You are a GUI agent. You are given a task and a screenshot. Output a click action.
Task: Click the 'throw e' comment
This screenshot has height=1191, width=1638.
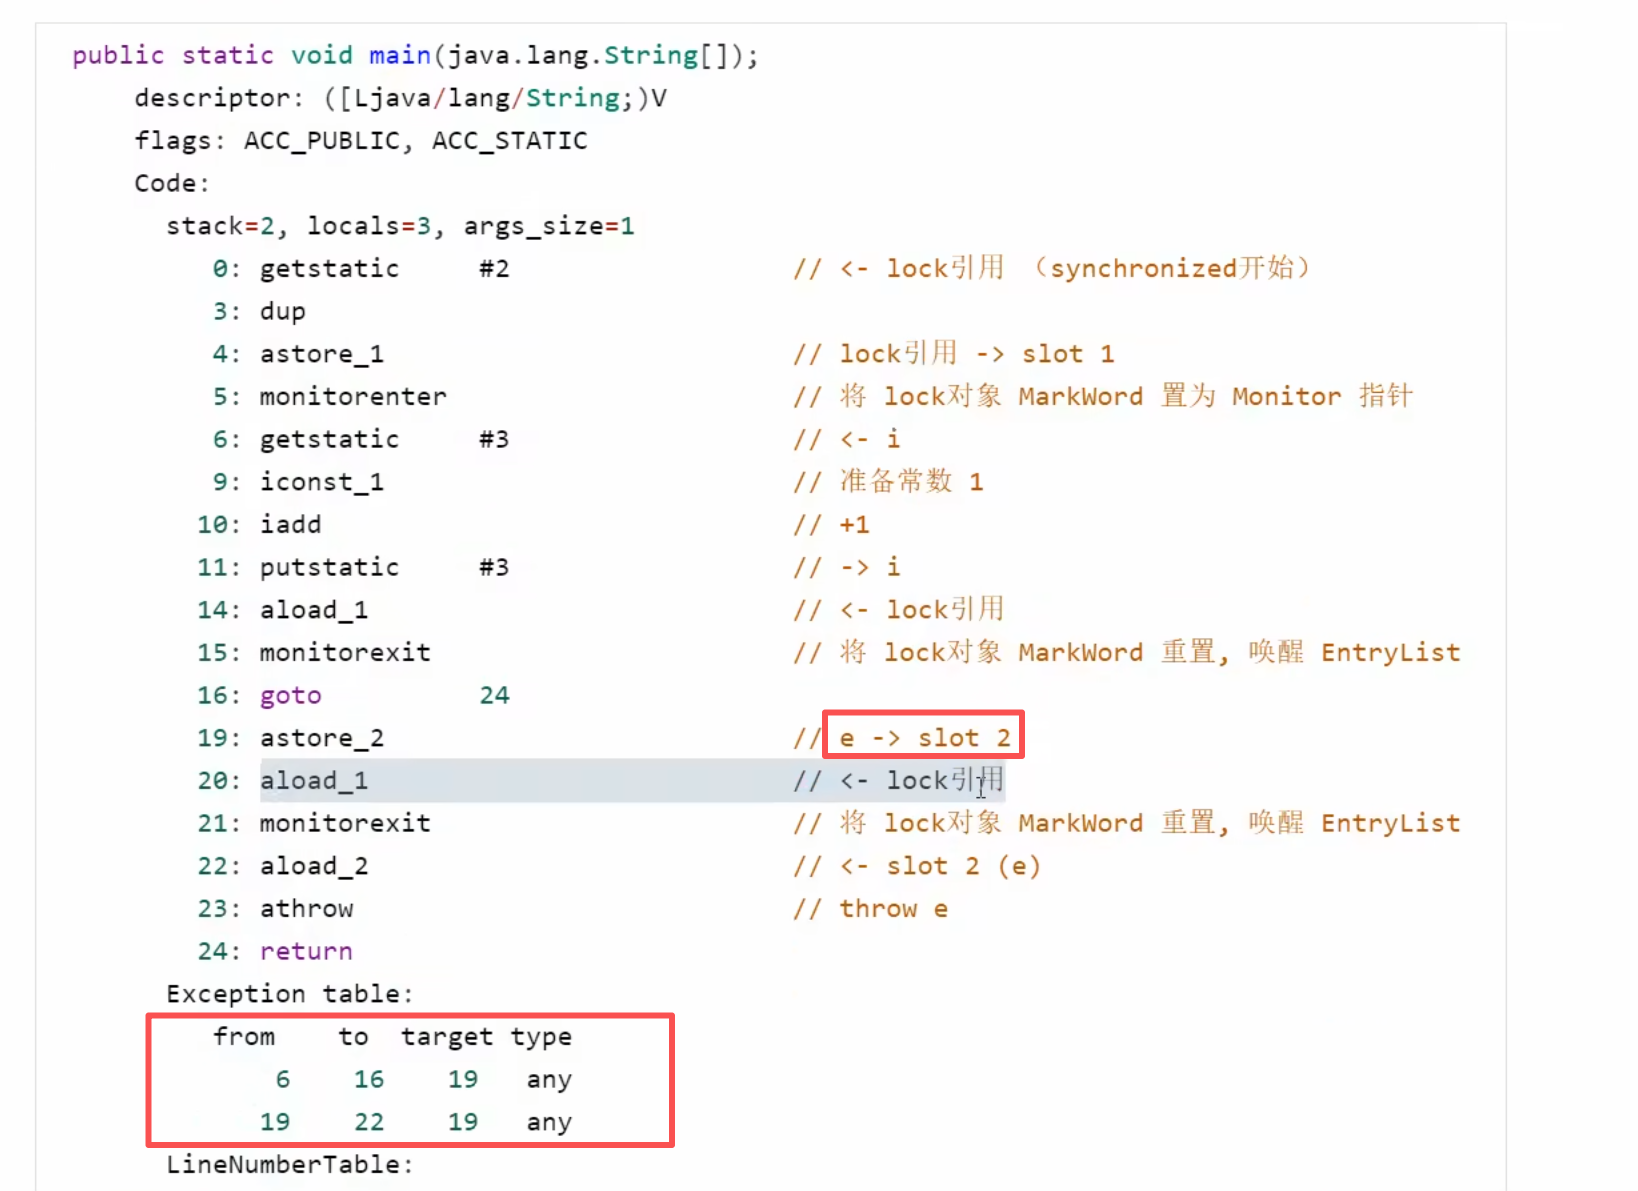(x=893, y=909)
